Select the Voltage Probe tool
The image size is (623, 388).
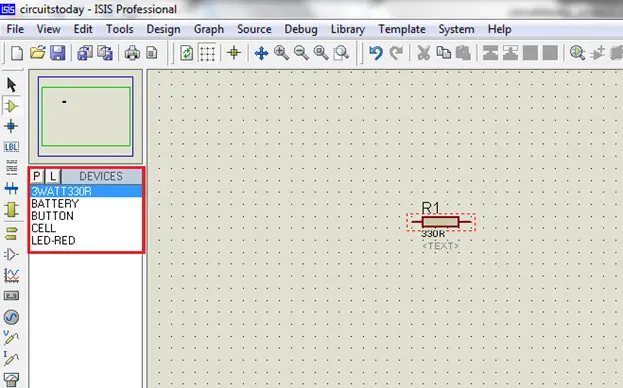11,338
